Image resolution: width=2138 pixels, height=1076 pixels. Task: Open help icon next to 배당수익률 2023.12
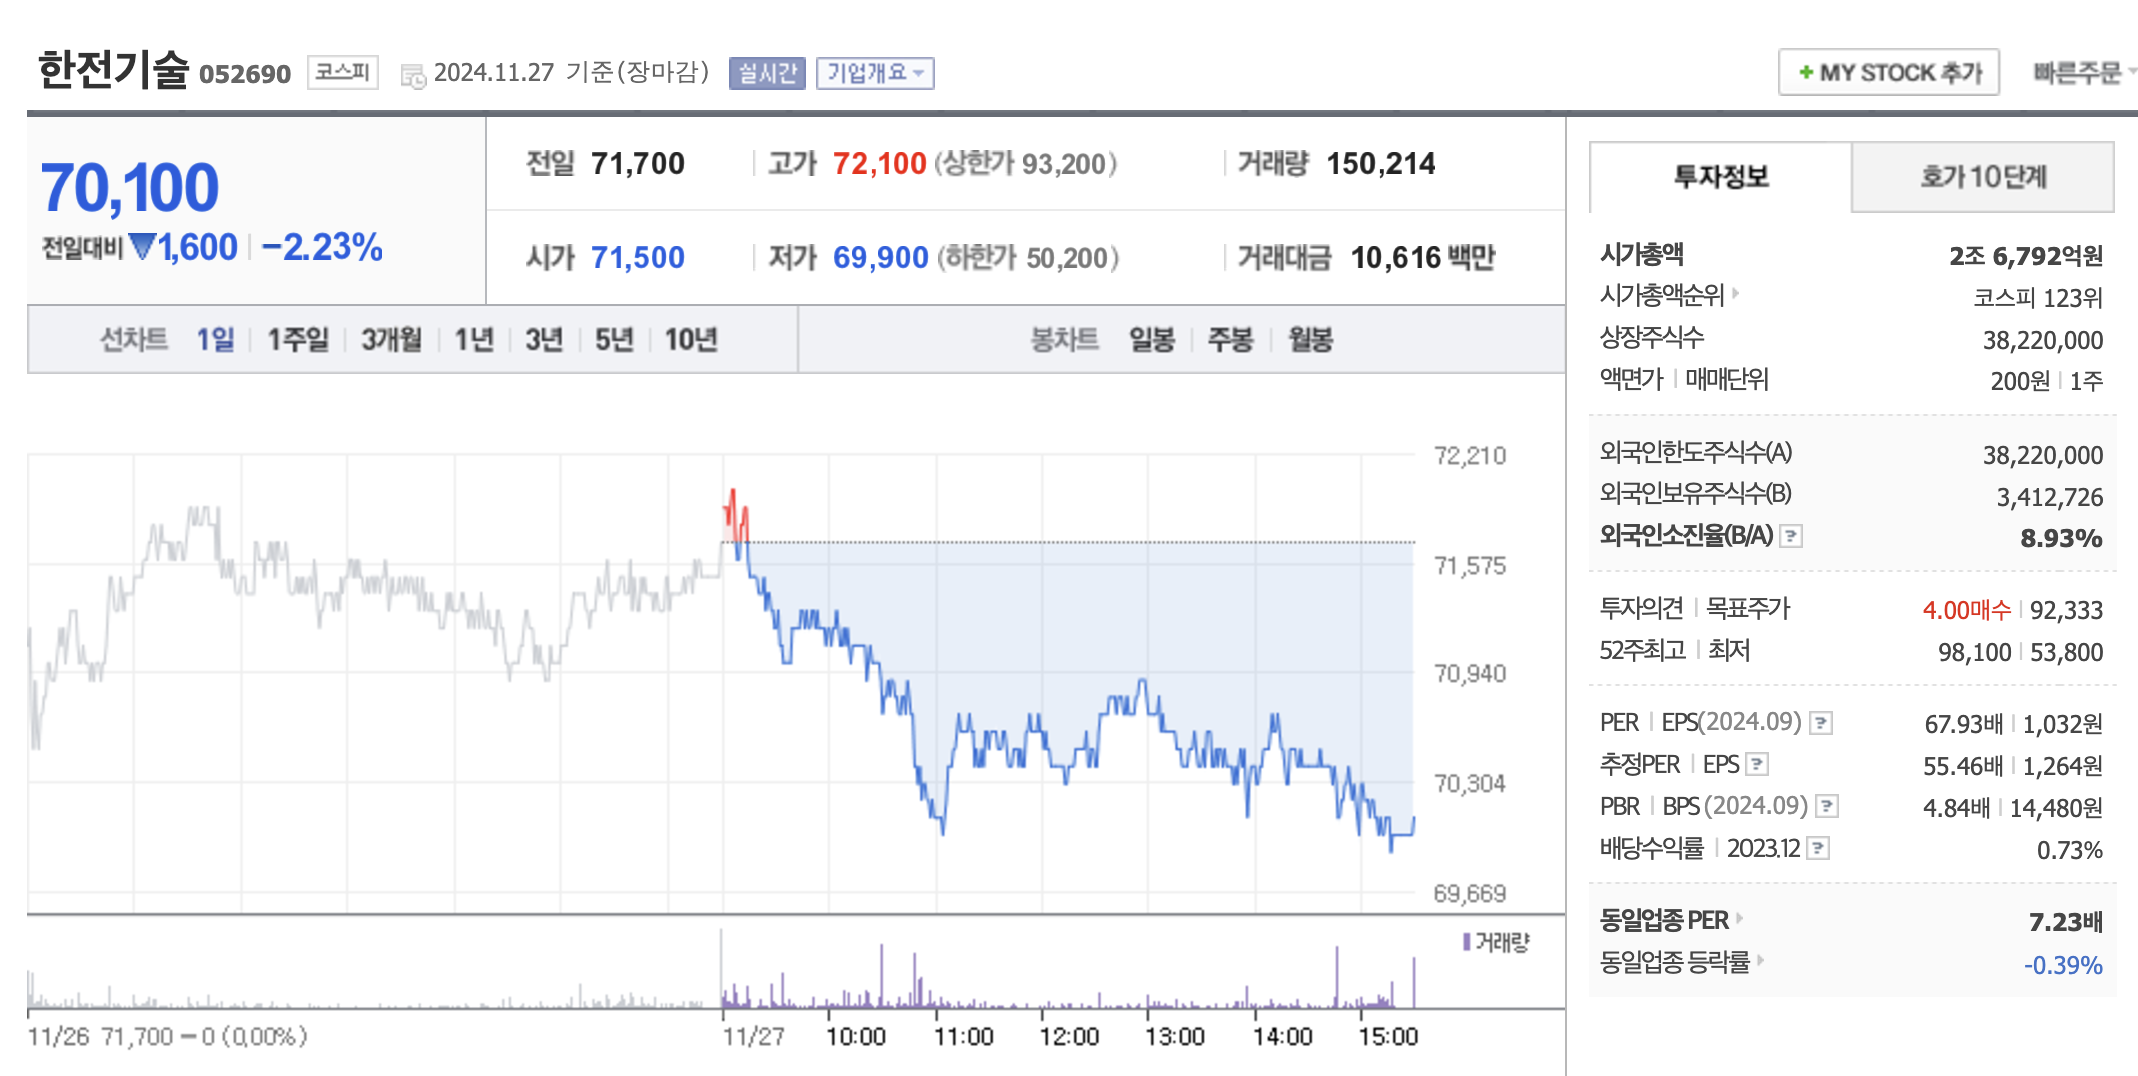pos(1818,848)
